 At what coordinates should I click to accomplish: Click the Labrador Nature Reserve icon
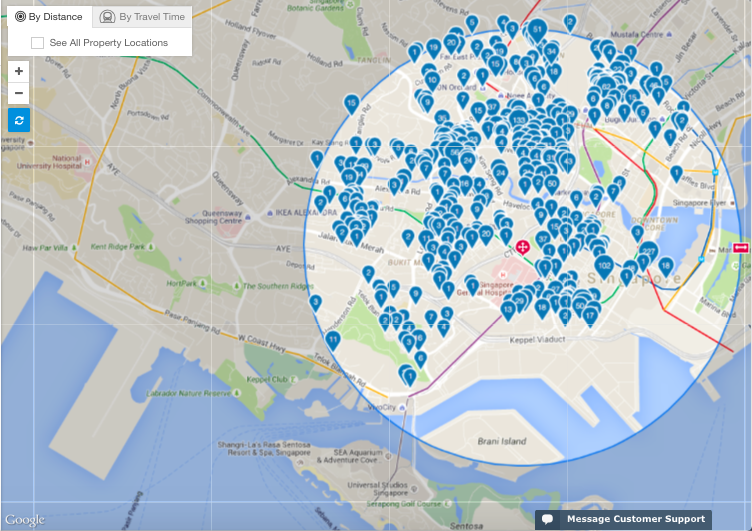[236, 393]
